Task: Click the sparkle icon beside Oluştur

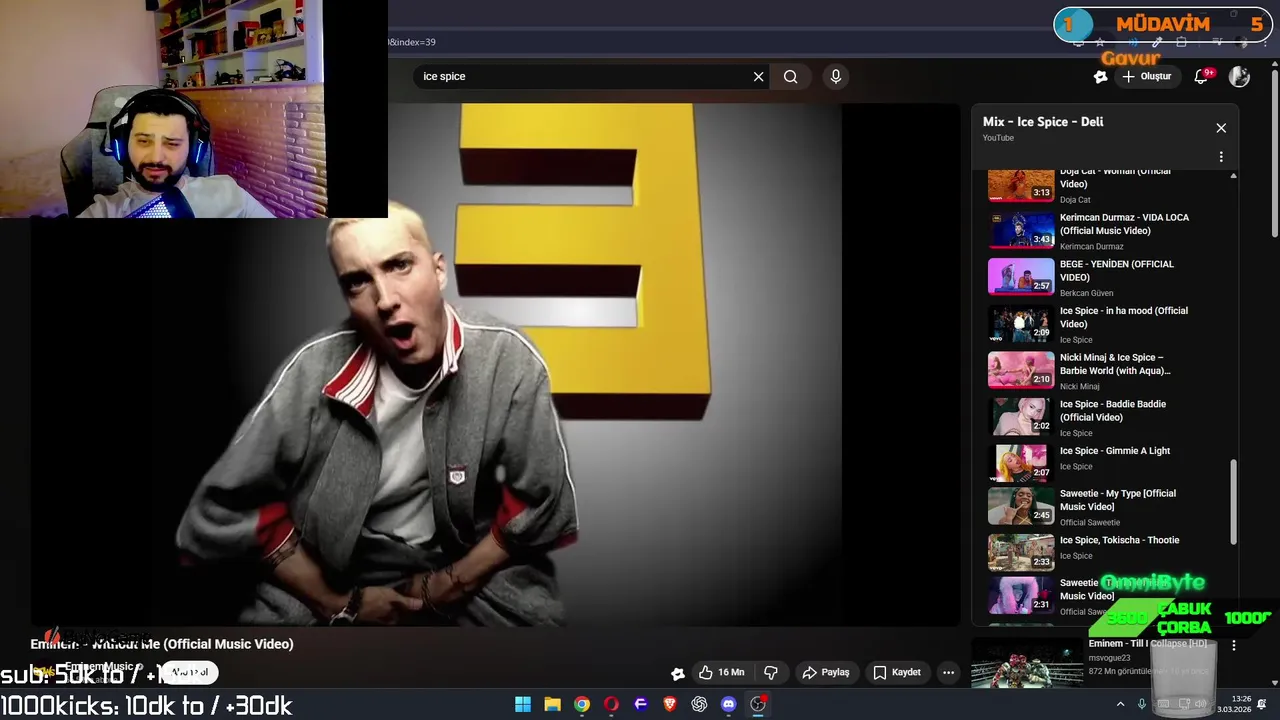Action: (1100, 76)
